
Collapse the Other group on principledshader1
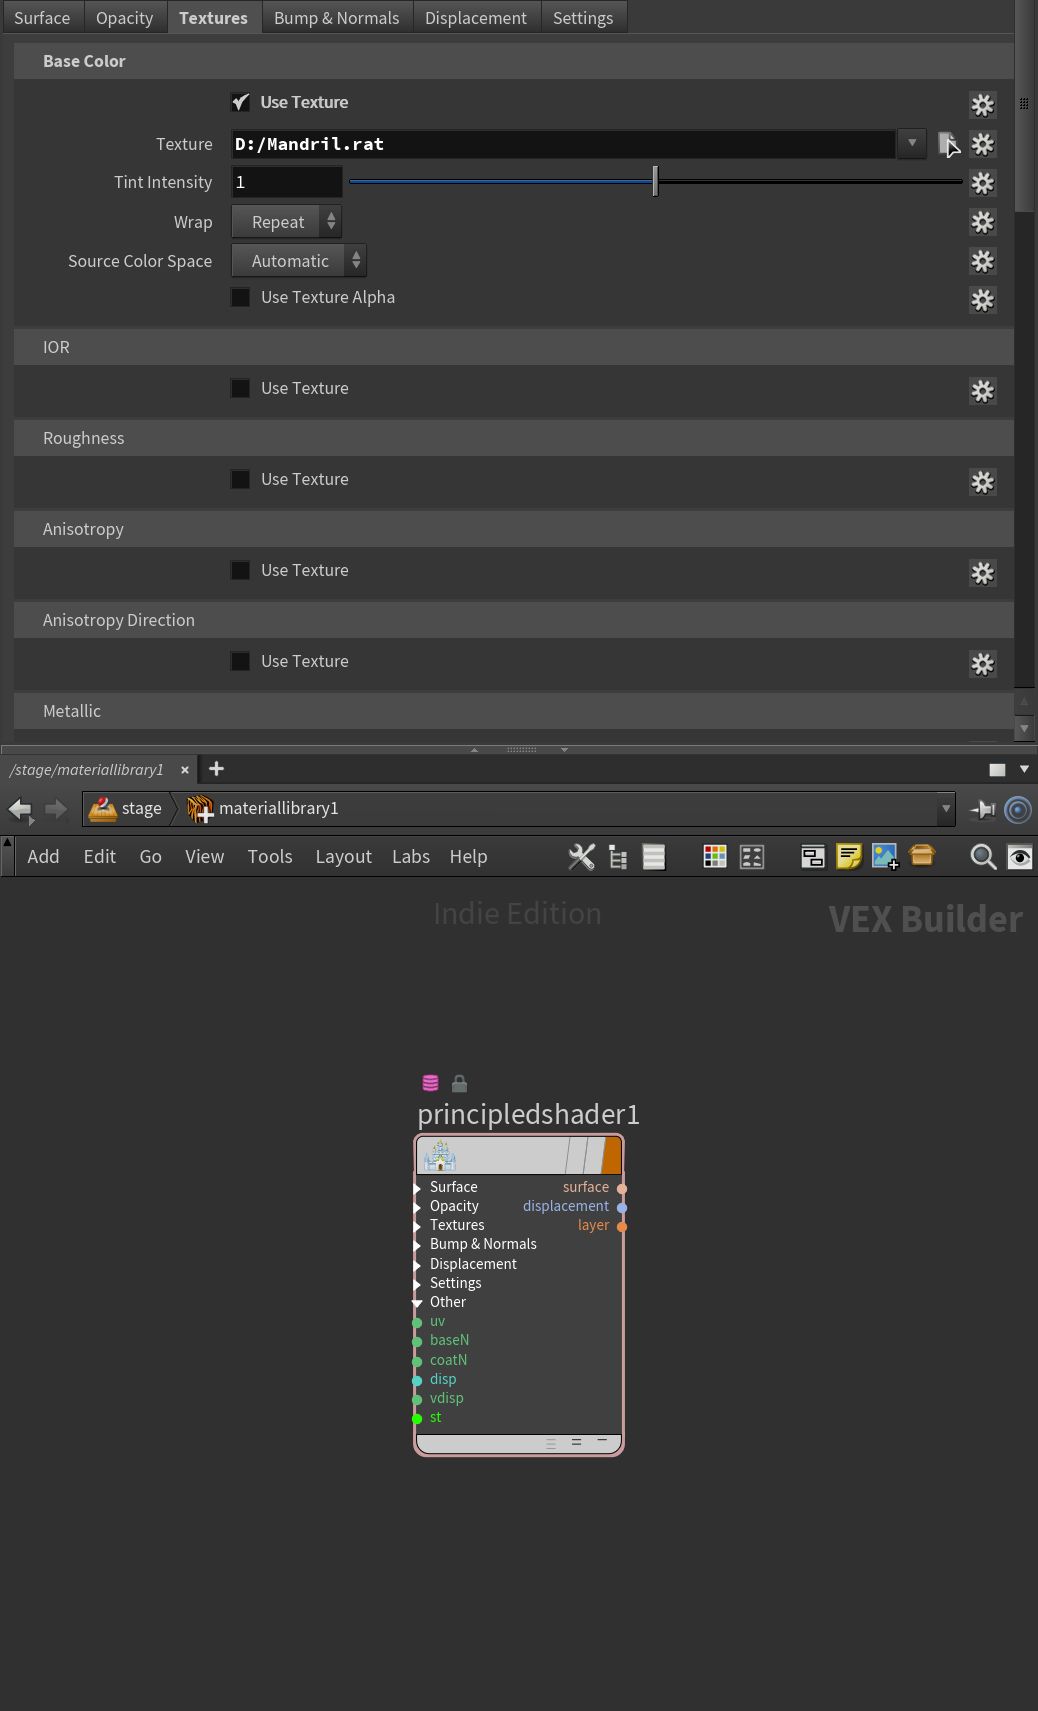click(x=418, y=1303)
